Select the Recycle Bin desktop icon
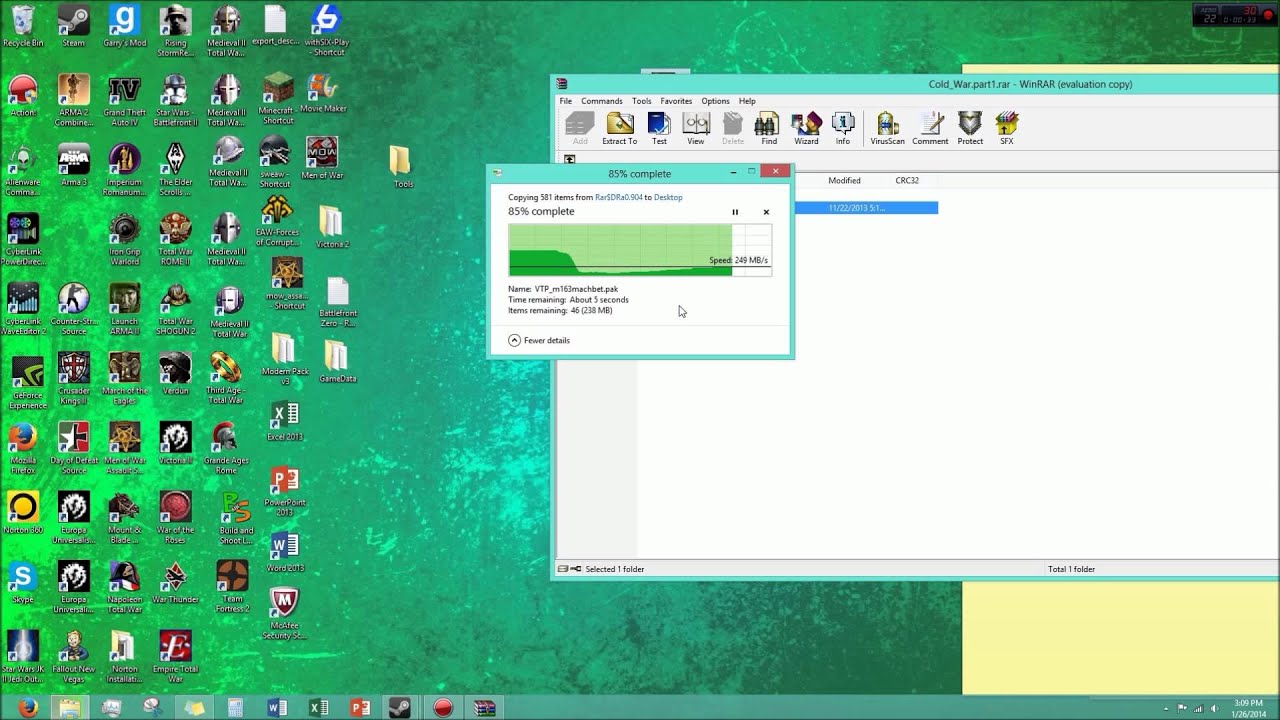1280x720 pixels. click(23, 27)
